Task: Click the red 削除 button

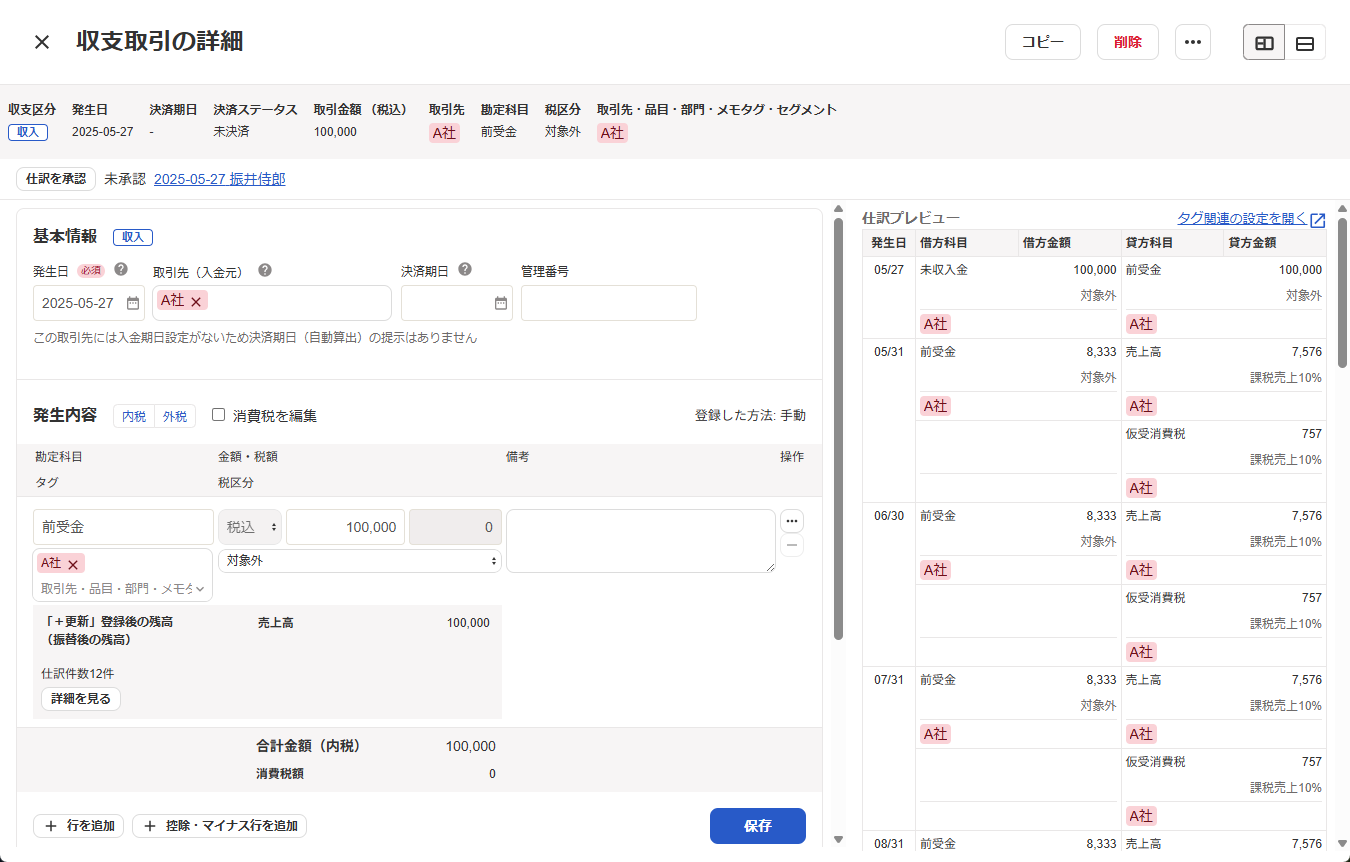Action: pos(1128,42)
